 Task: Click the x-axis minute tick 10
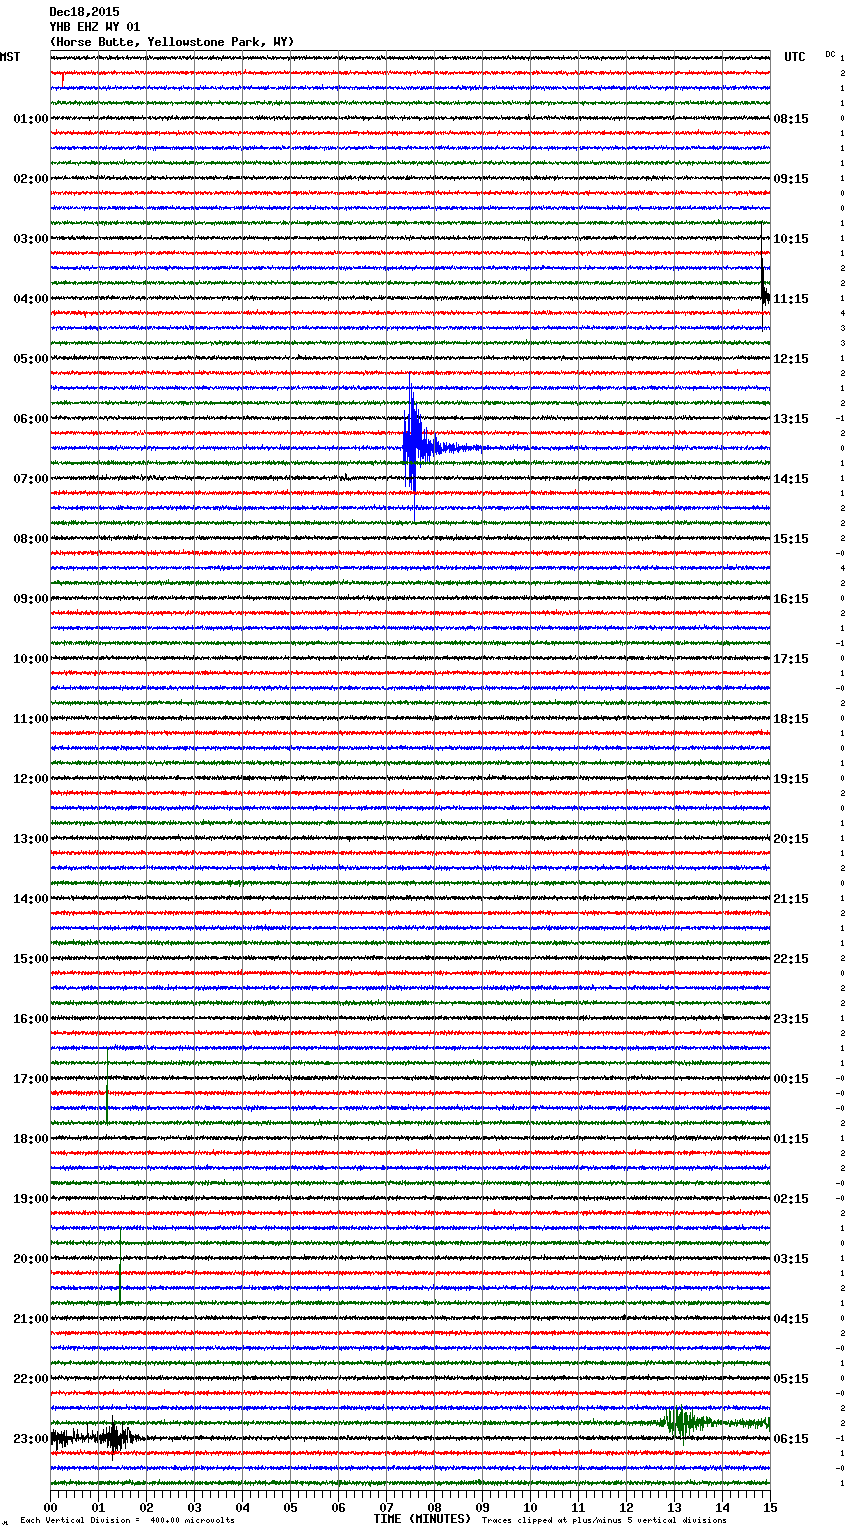pyautogui.click(x=530, y=1506)
